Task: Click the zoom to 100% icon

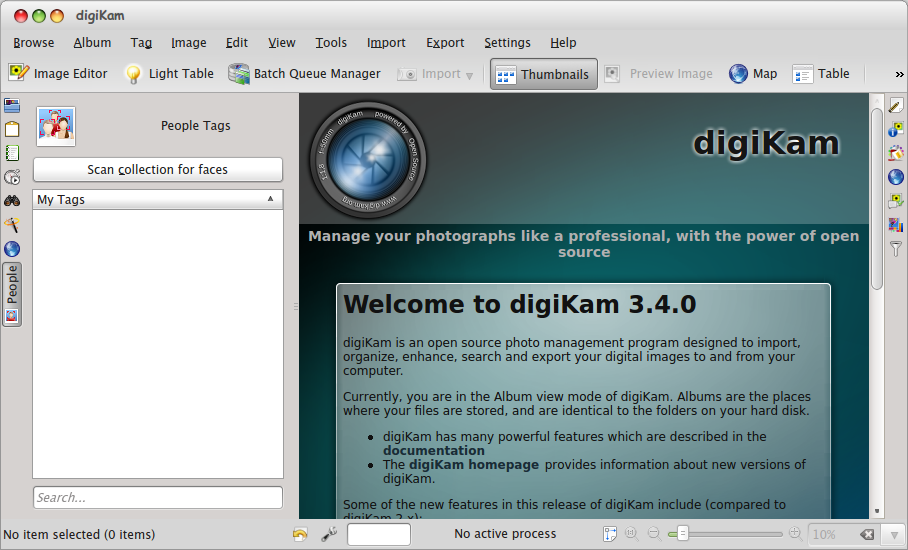Action: [x=632, y=534]
